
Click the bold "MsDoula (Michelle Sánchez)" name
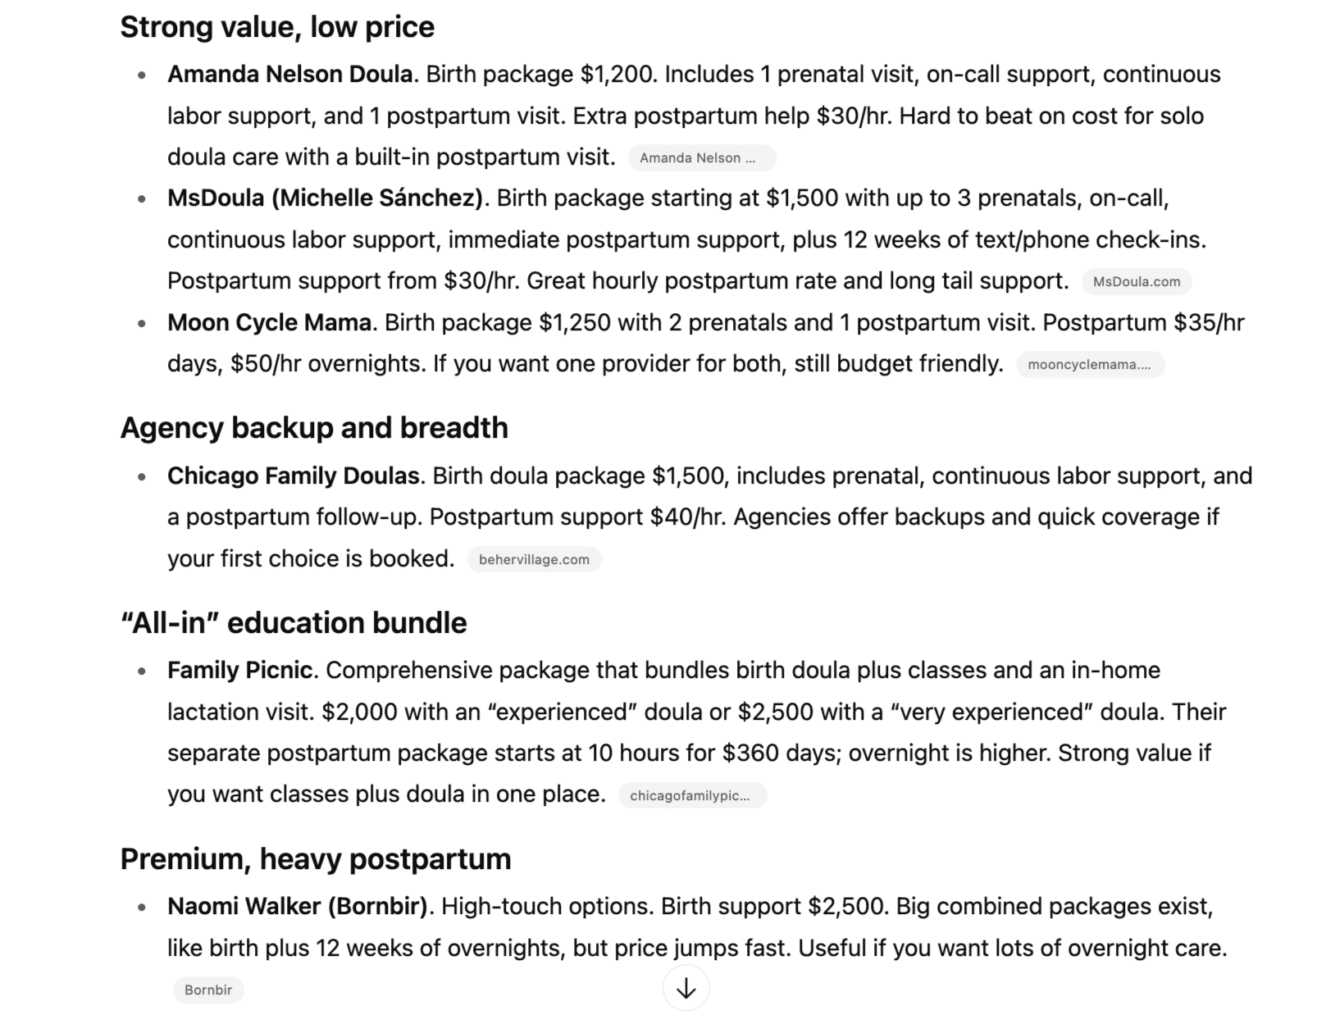point(325,198)
